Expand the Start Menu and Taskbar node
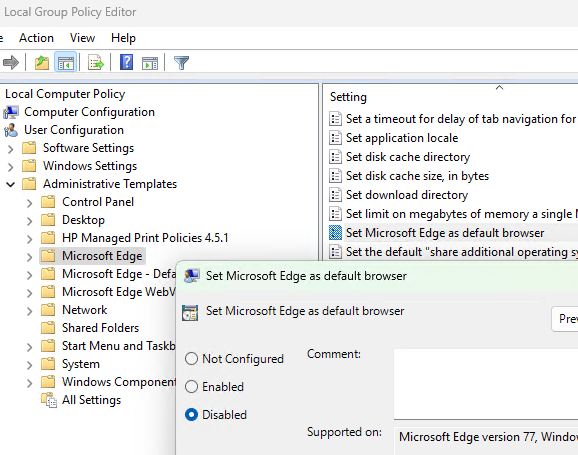Screen dimensions: 578x455 [x=29, y=347]
